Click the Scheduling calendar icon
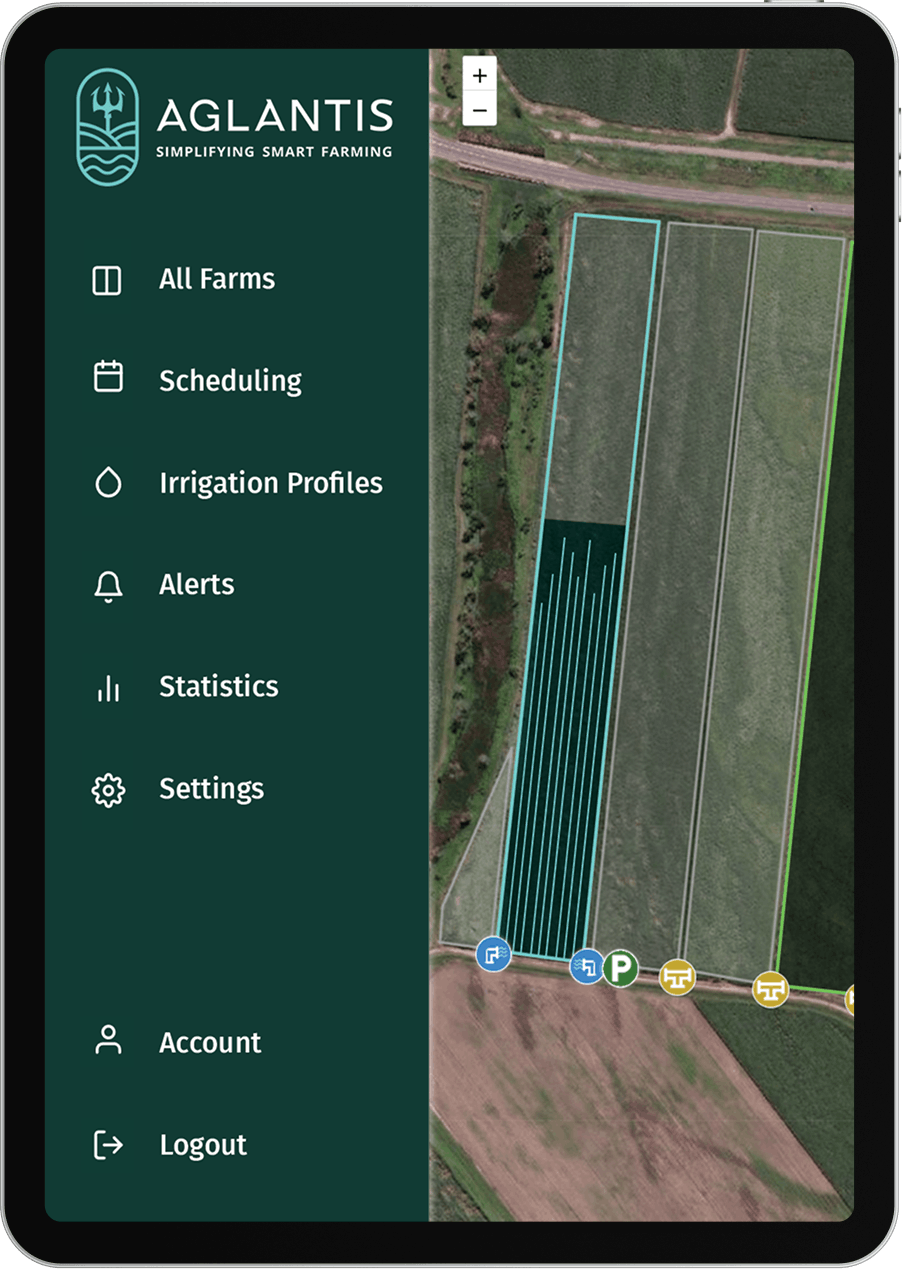Image resolution: width=902 pixels, height=1269 pixels. 108,377
